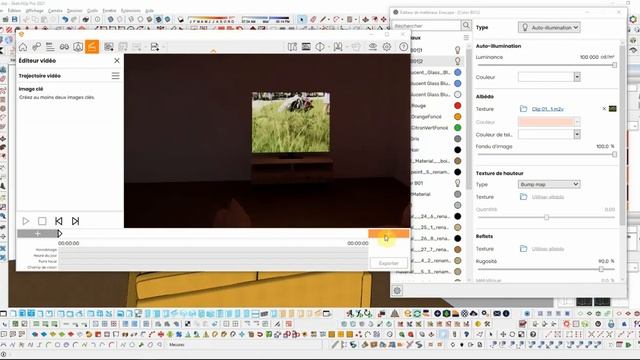Close the Éditeur vidéo panel
640x360 pixels.
[117, 60]
